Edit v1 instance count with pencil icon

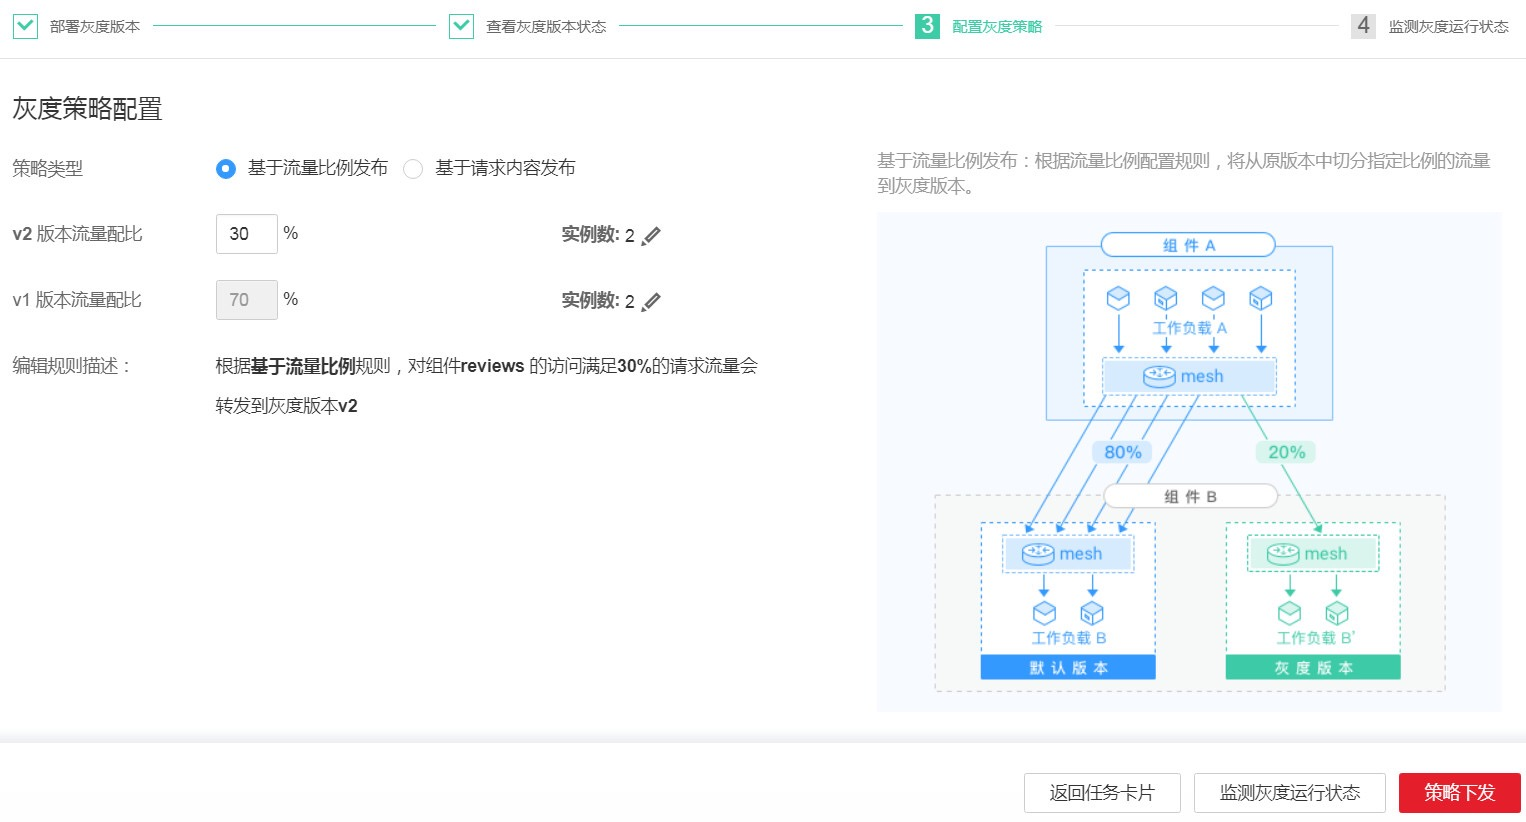[651, 302]
